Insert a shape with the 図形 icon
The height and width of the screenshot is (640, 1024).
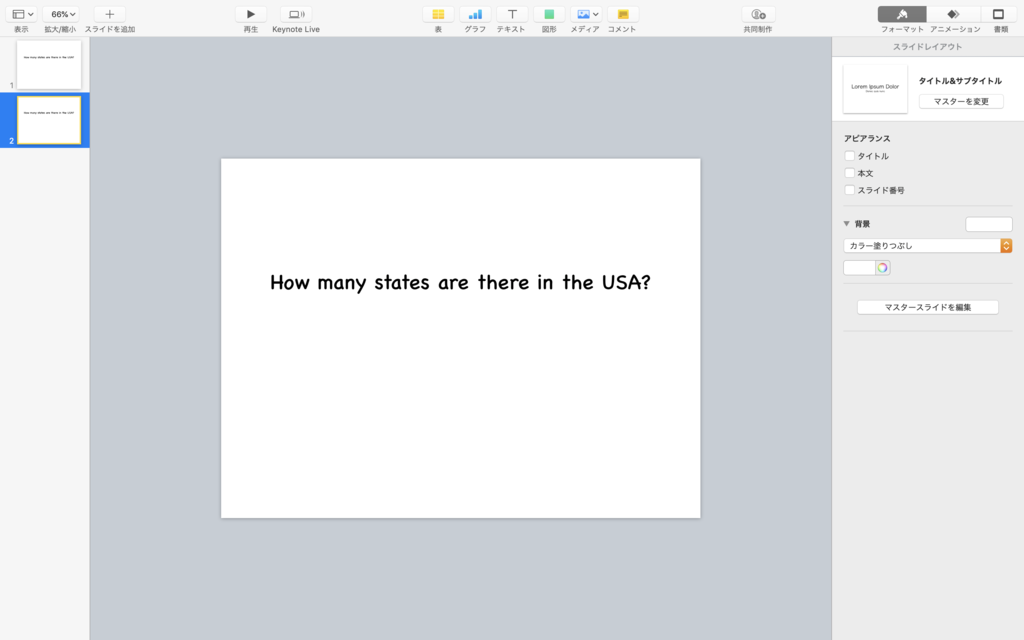[x=549, y=14]
